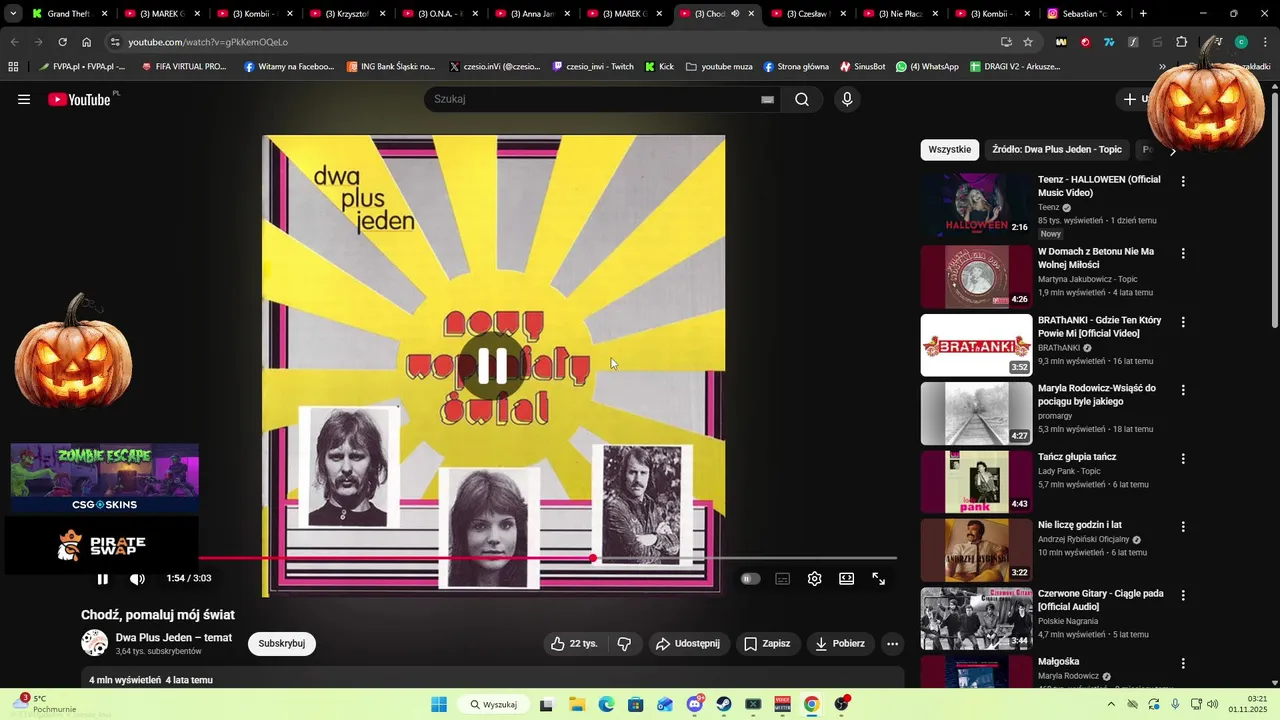Image resolution: width=1280 pixels, height=720 pixels.
Task: Open czesio_invi - Twitch bookmark
Action: point(591,66)
